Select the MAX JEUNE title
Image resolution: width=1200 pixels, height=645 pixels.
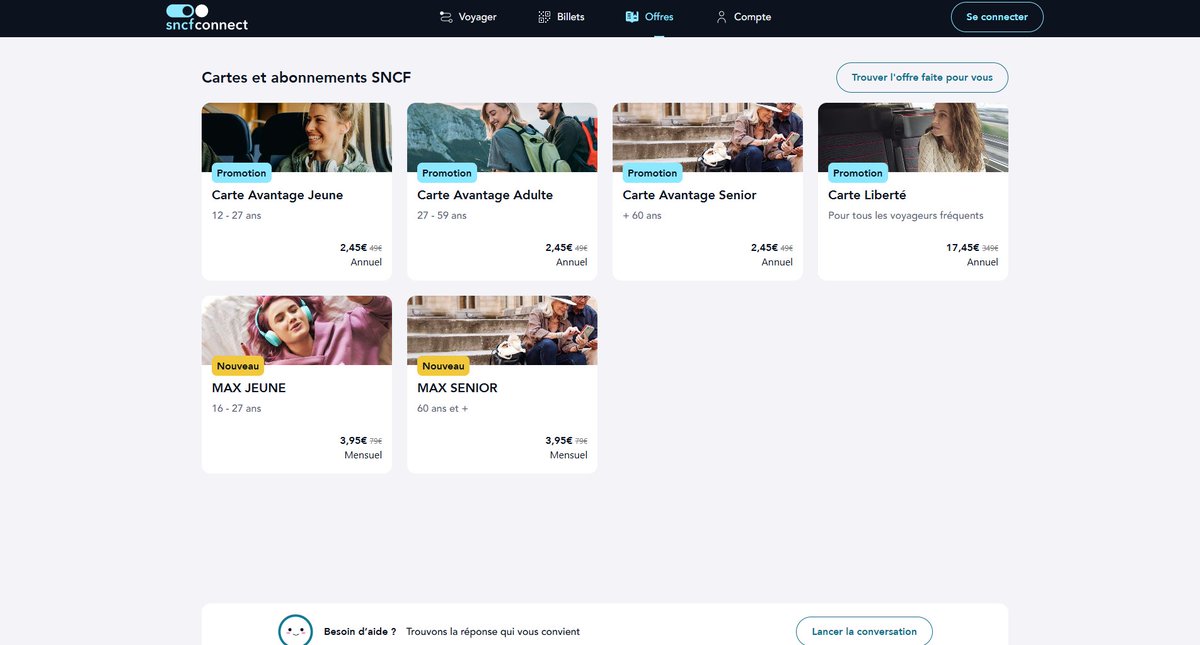(x=249, y=388)
